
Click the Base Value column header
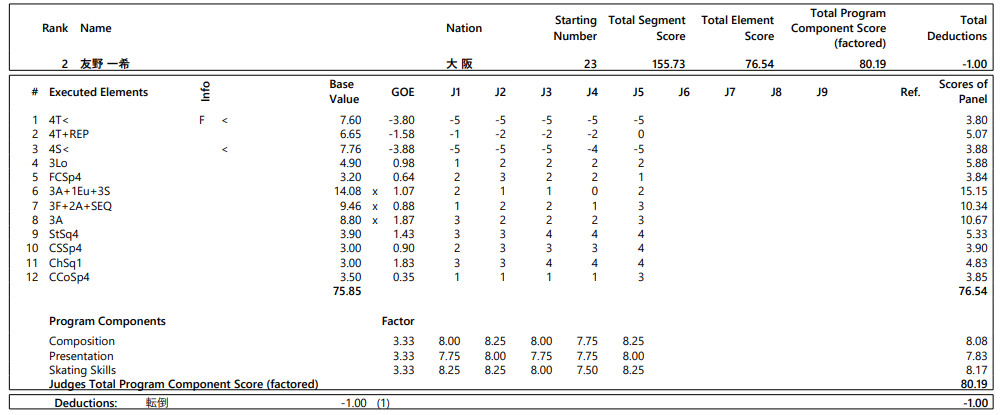(343, 92)
